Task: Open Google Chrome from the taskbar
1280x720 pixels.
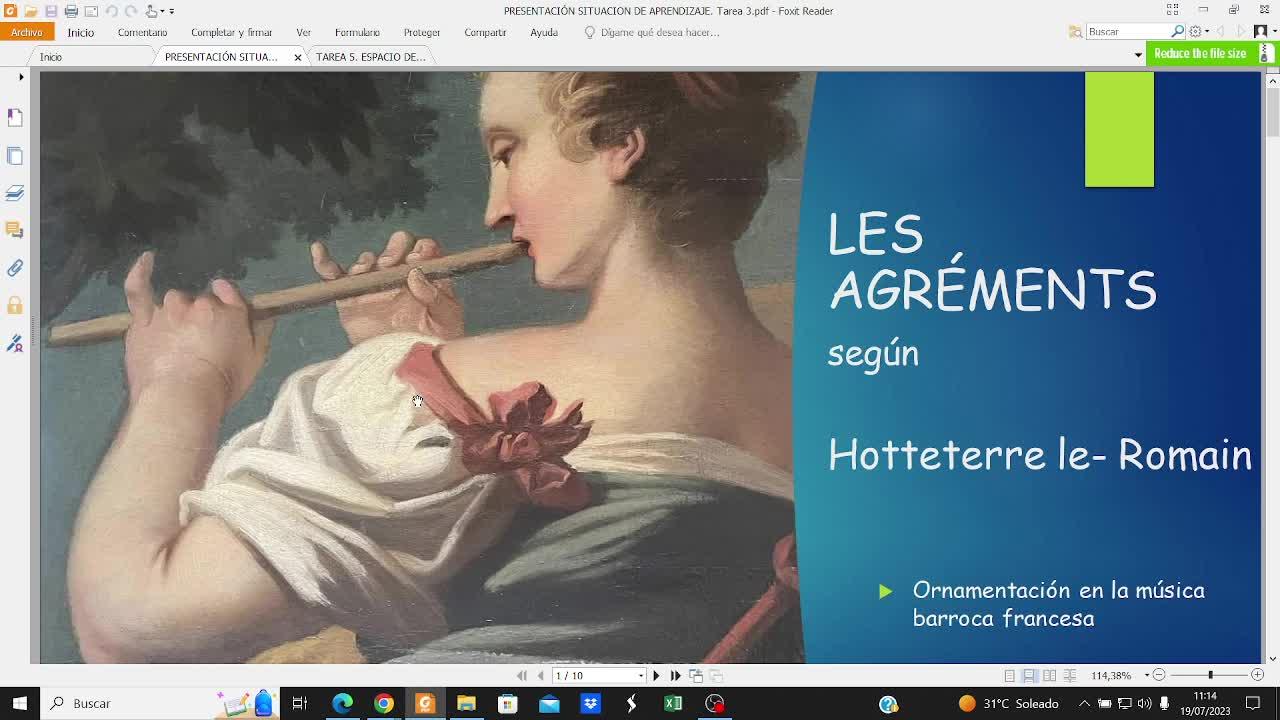Action: click(384, 703)
